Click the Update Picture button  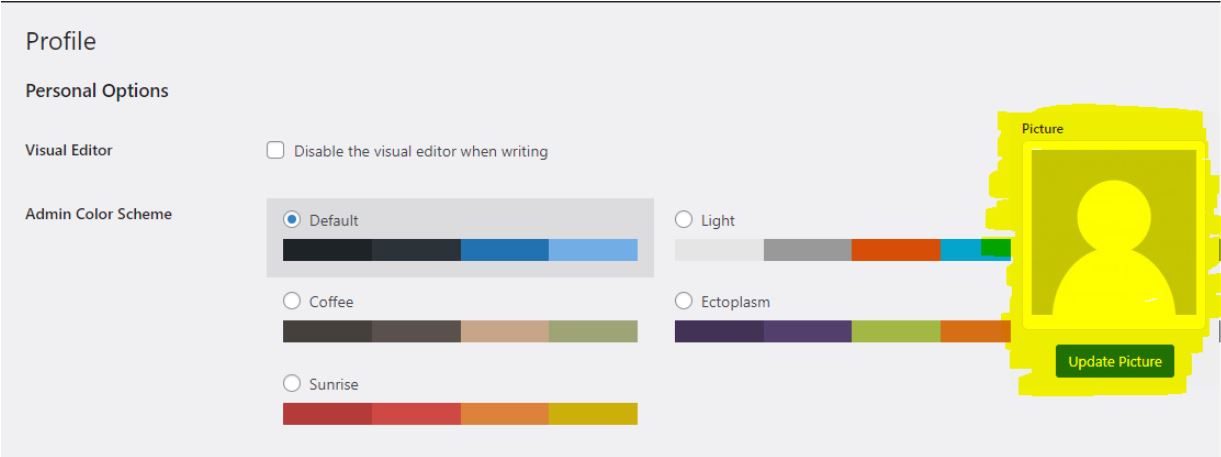[1115, 362]
